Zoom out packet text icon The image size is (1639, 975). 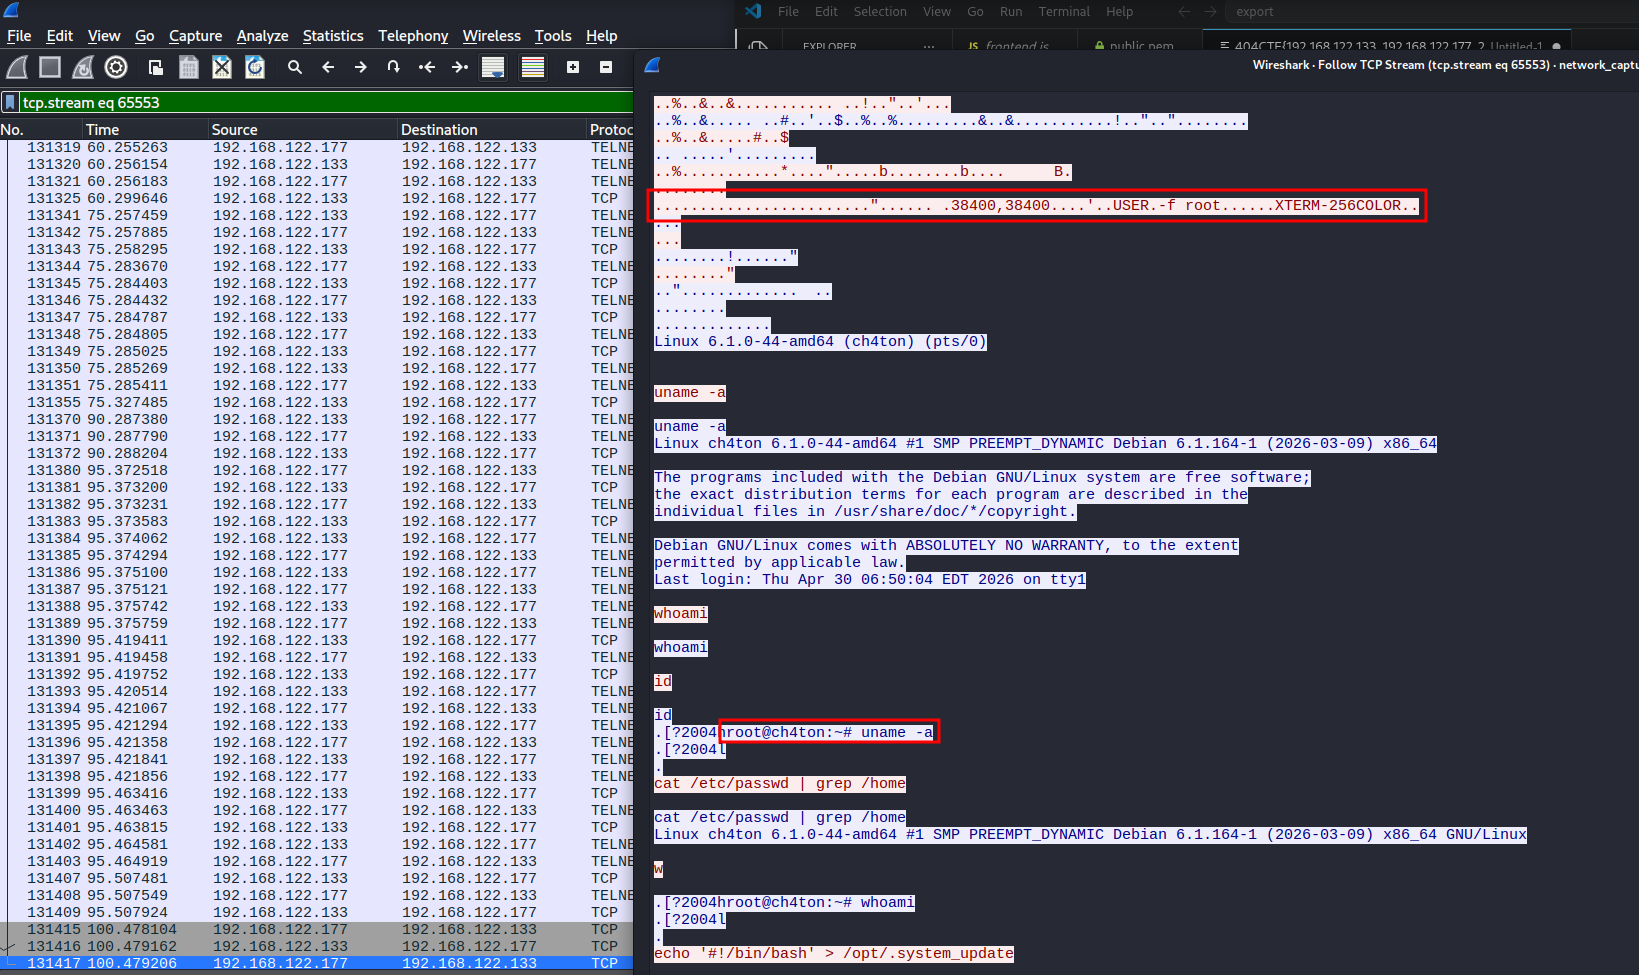(x=606, y=67)
